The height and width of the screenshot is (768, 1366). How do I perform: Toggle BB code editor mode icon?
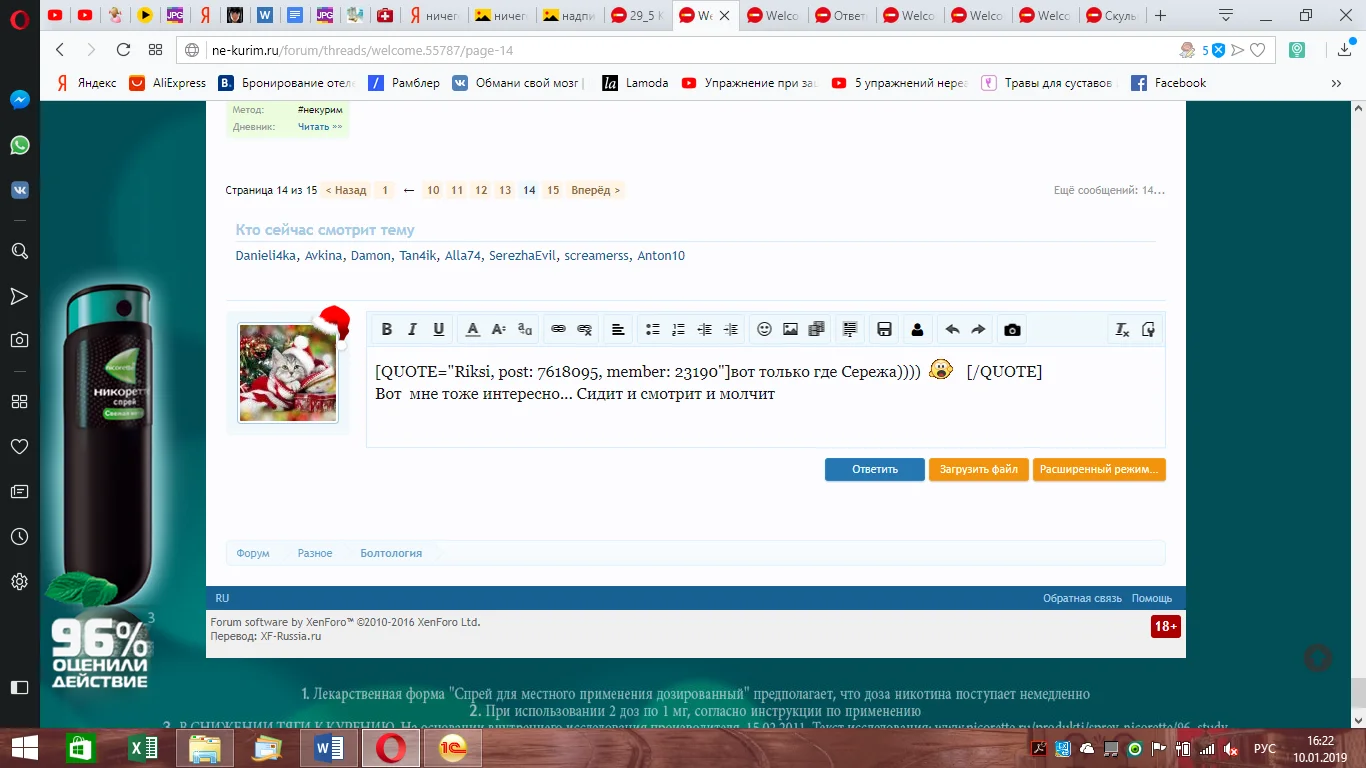point(1149,330)
